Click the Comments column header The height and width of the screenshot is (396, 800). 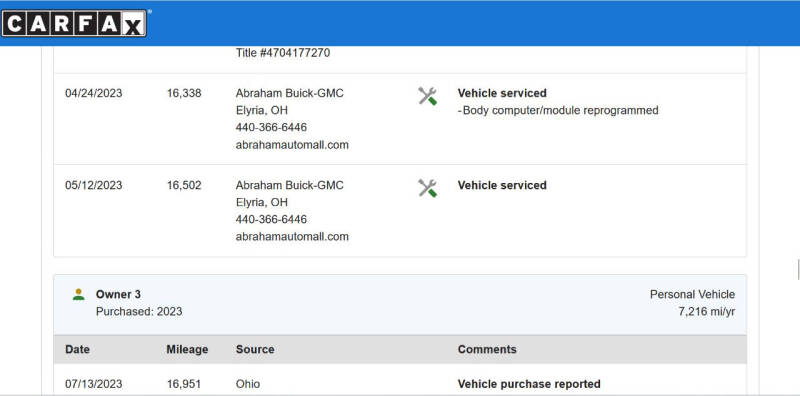pyautogui.click(x=487, y=350)
